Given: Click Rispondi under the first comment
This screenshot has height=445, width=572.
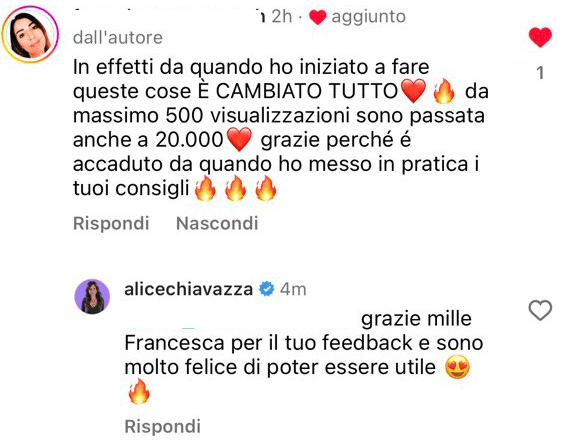Looking at the screenshot, I should click(111, 223).
